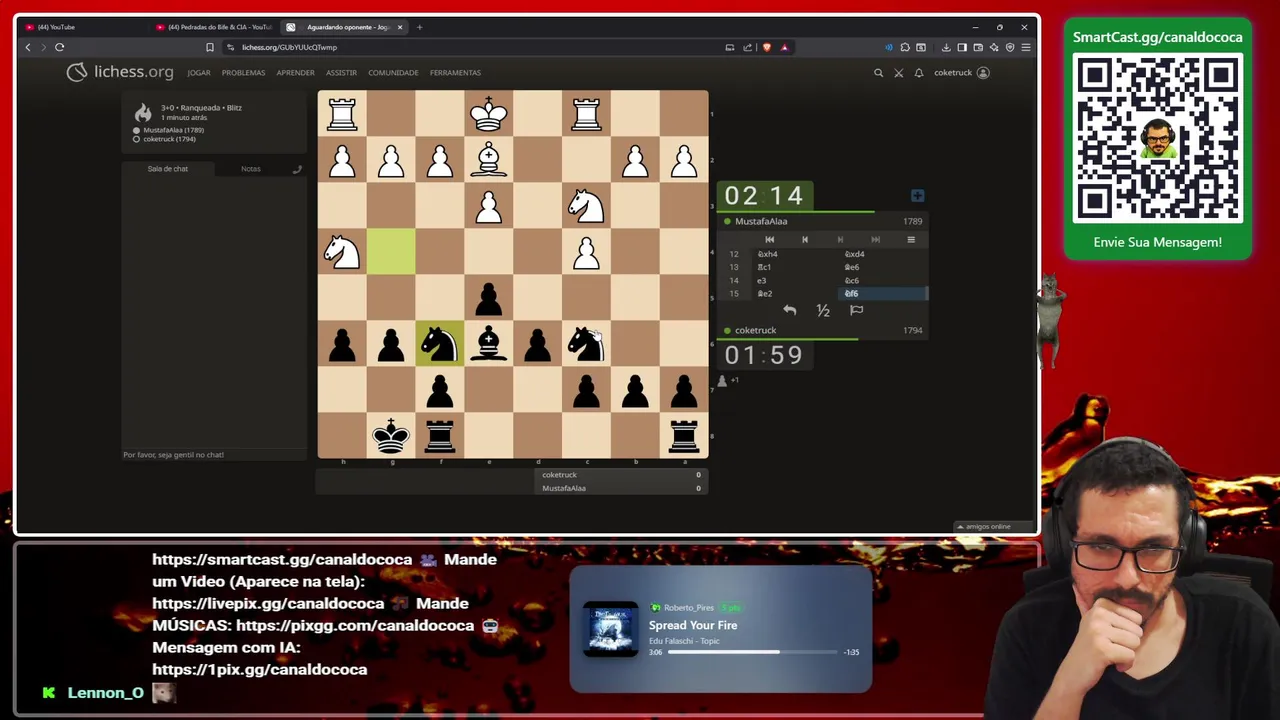Click the bookmark icon next to the address bar
This screenshot has width=1280, height=720.
coord(209,47)
